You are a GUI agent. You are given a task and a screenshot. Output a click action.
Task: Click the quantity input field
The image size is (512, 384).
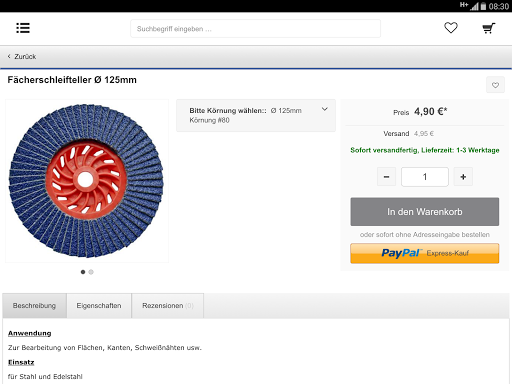(x=425, y=177)
